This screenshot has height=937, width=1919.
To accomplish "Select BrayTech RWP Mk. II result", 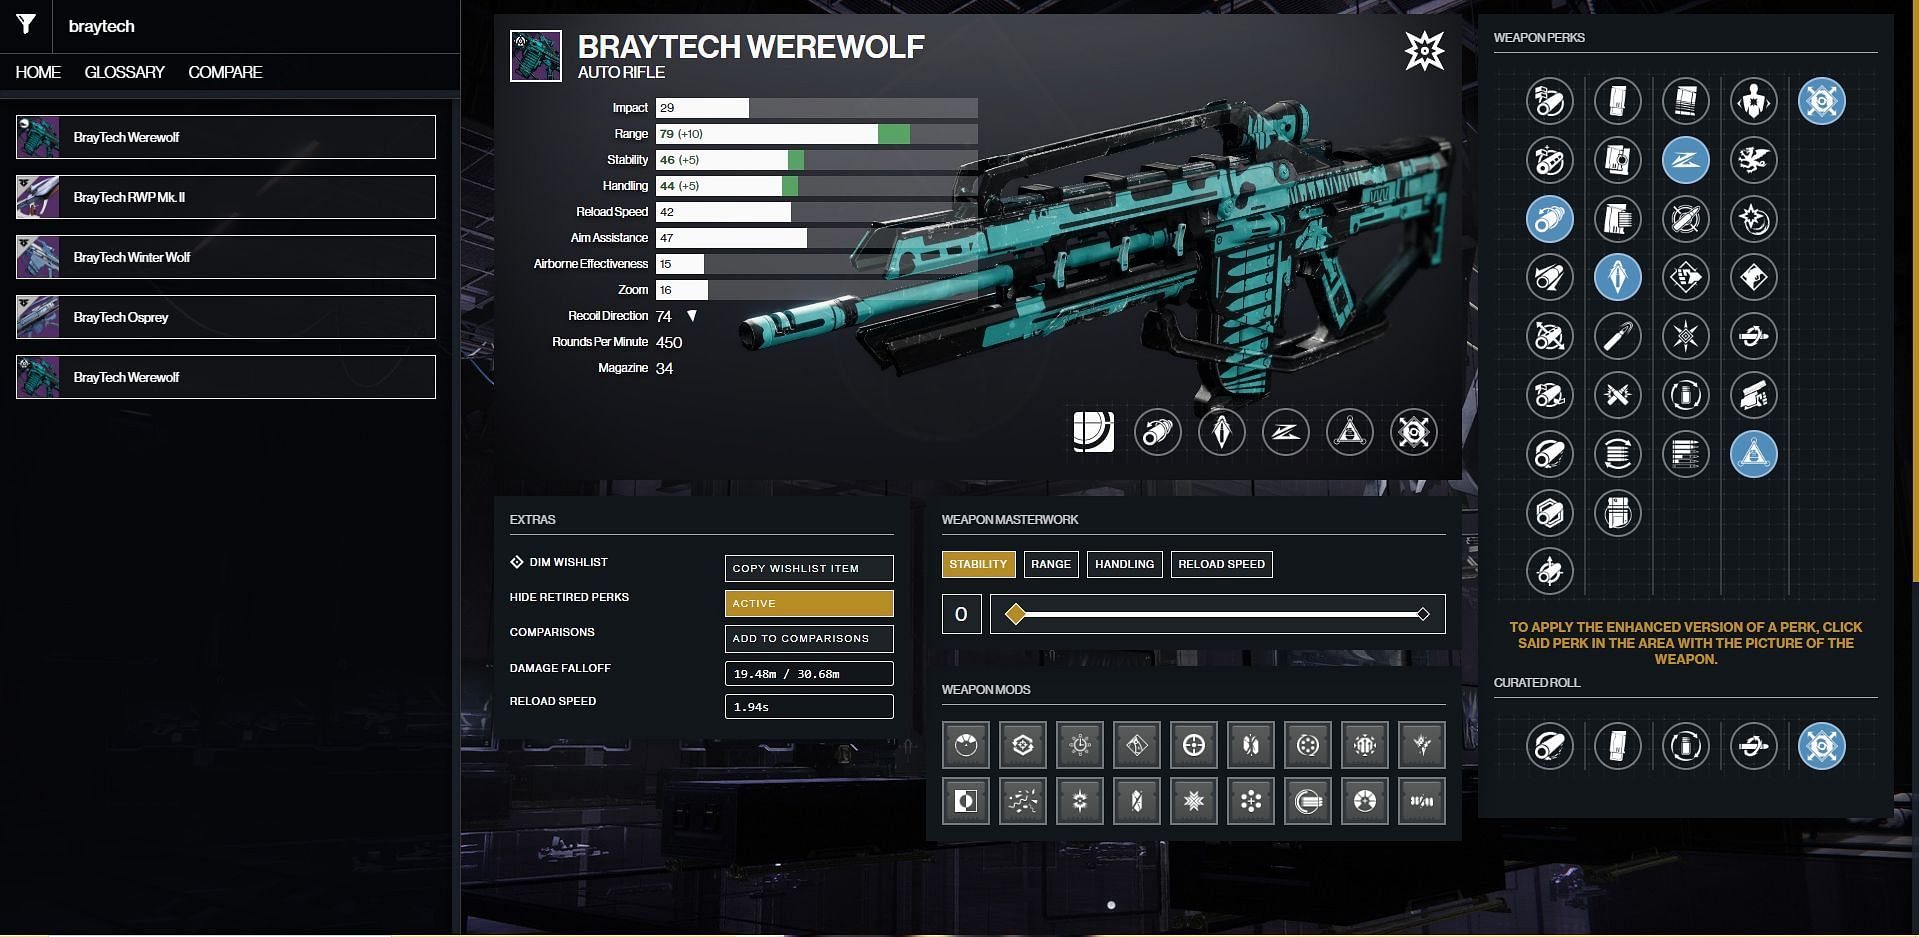I will pyautogui.click(x=226, y=197).
